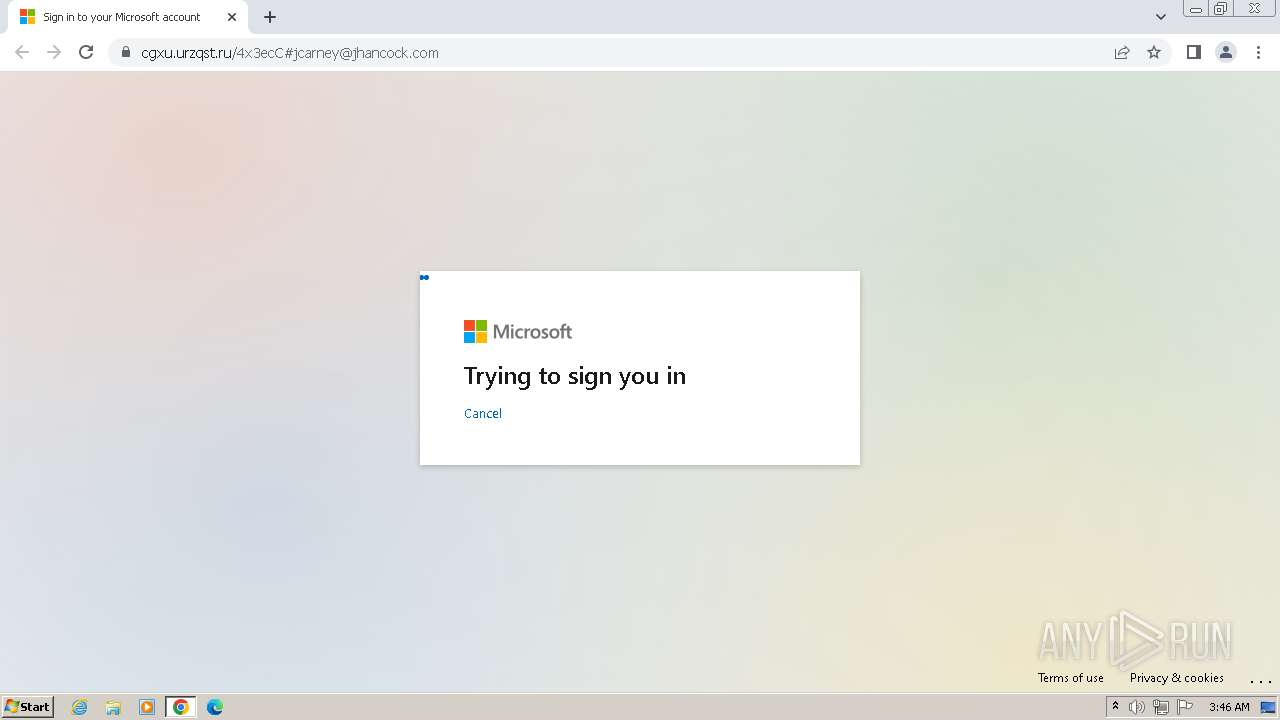Click the Share this page icon
Image resolution: width=1280 pixels, height=720 pixels.
tap(1122, 52)
